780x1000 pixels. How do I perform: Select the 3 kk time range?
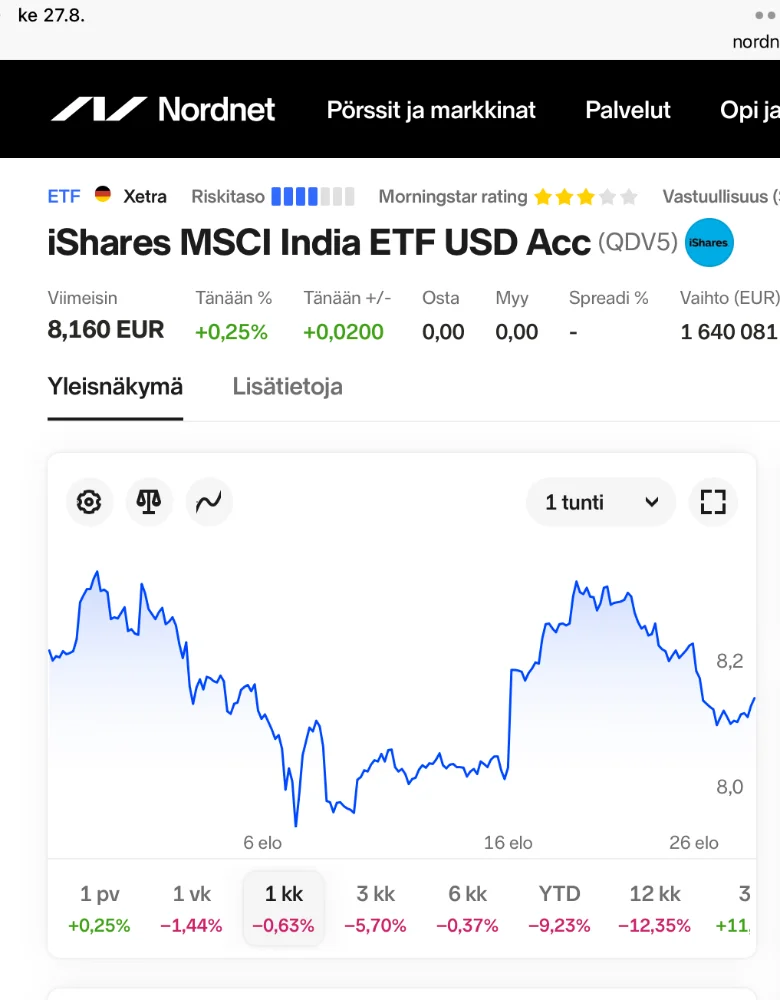375,907
